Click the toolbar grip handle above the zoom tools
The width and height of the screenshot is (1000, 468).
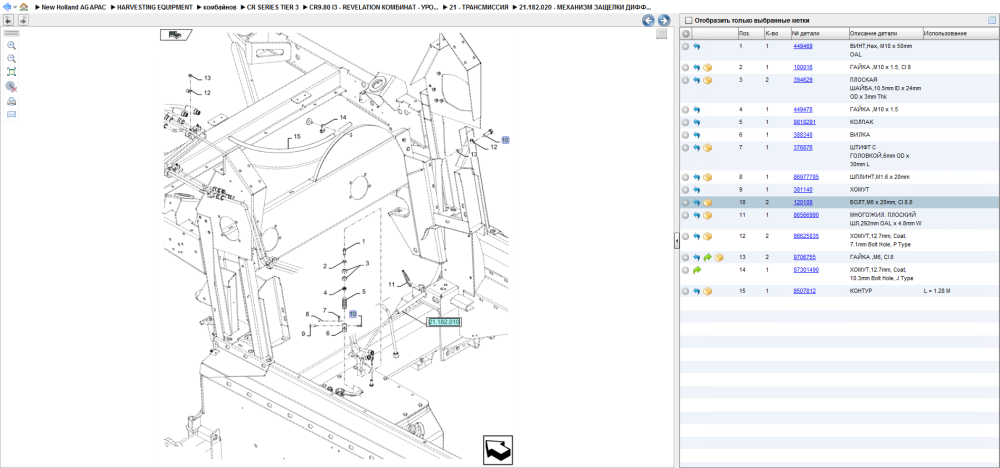(11, 33)
